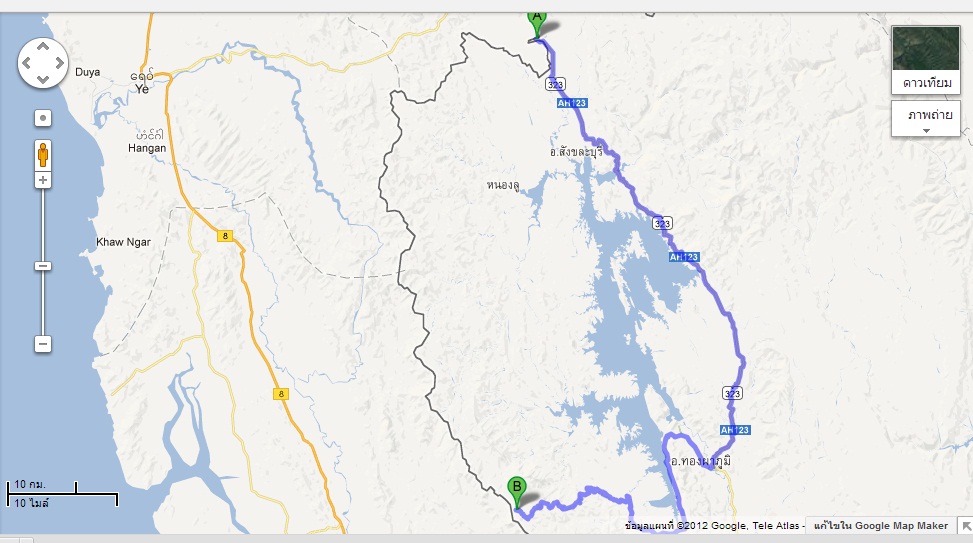Select the orange Street View pegman
973x543 pixels.
[x=43, y=155]
